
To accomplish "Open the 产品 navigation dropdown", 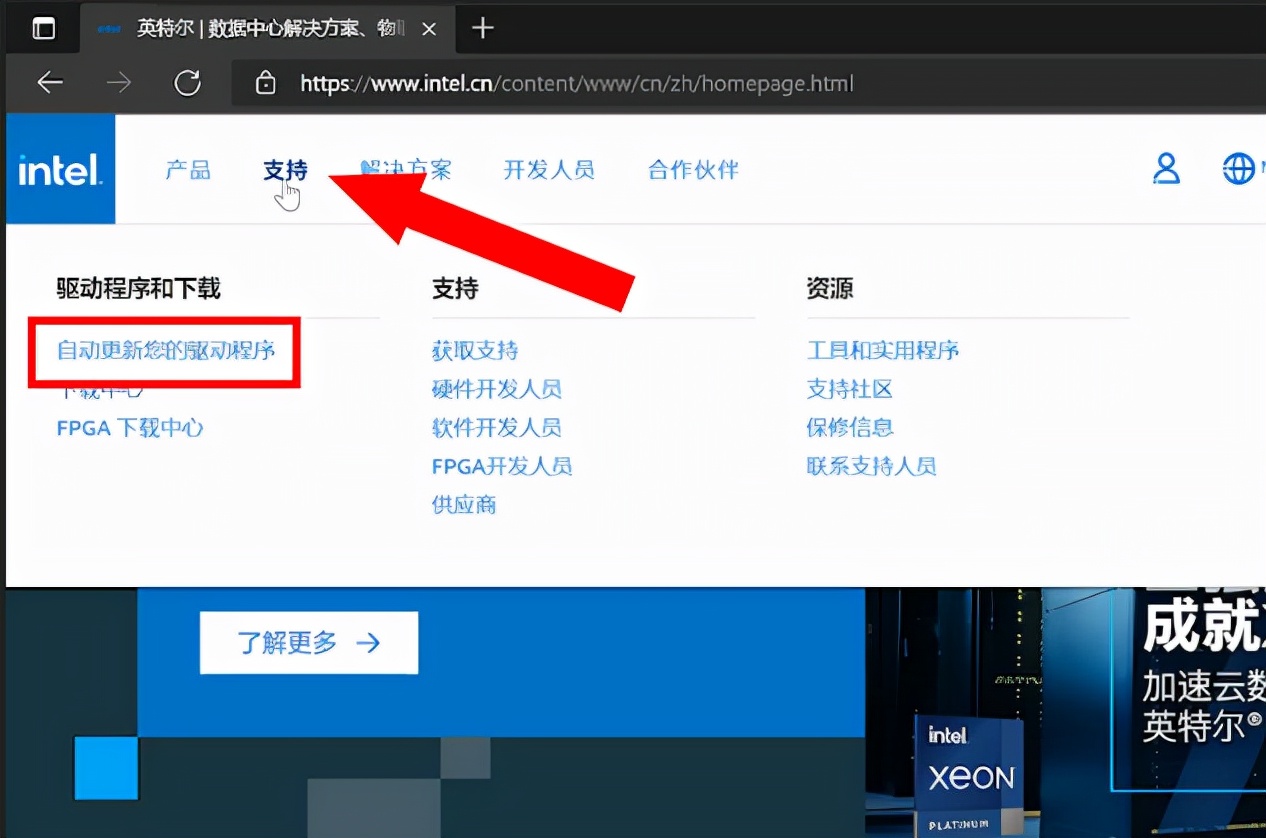I will [x=187, y=170].
